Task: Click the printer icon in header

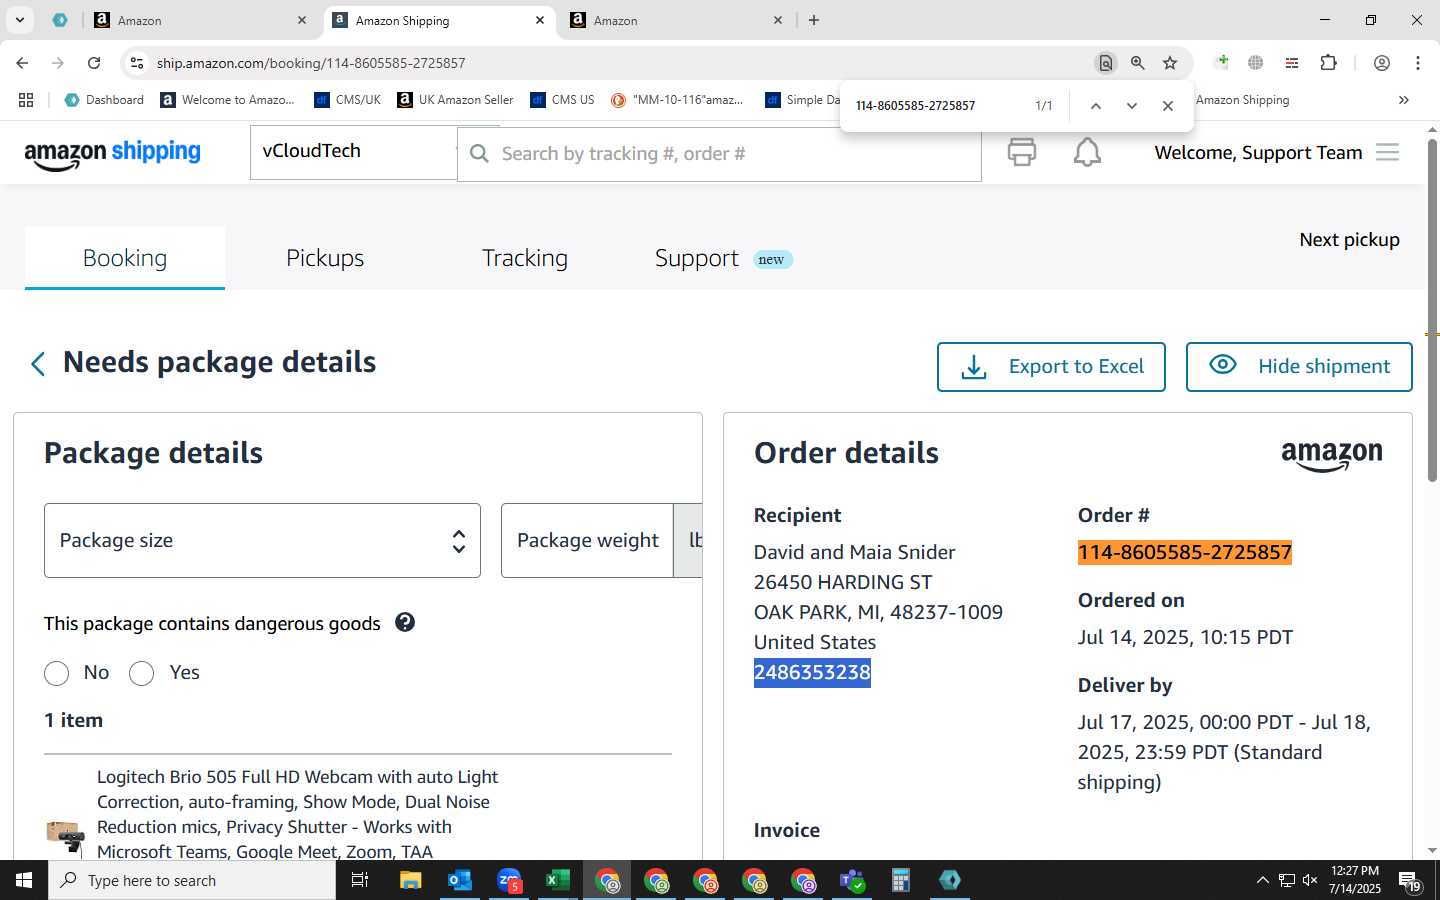Action: (x=1021, y=152)
